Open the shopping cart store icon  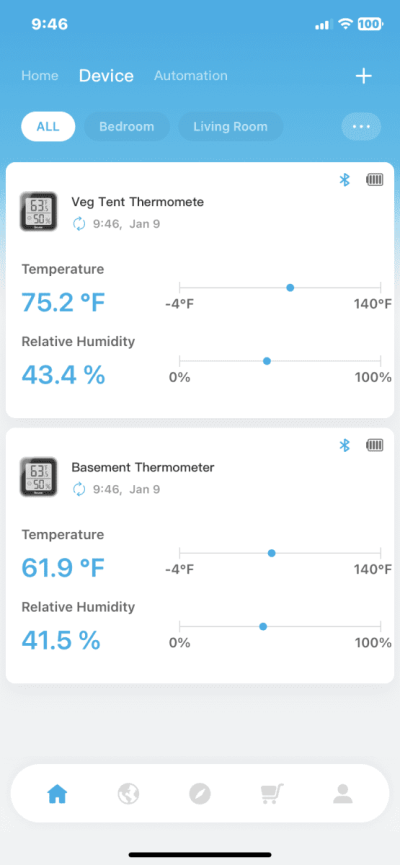pos(271,794)
